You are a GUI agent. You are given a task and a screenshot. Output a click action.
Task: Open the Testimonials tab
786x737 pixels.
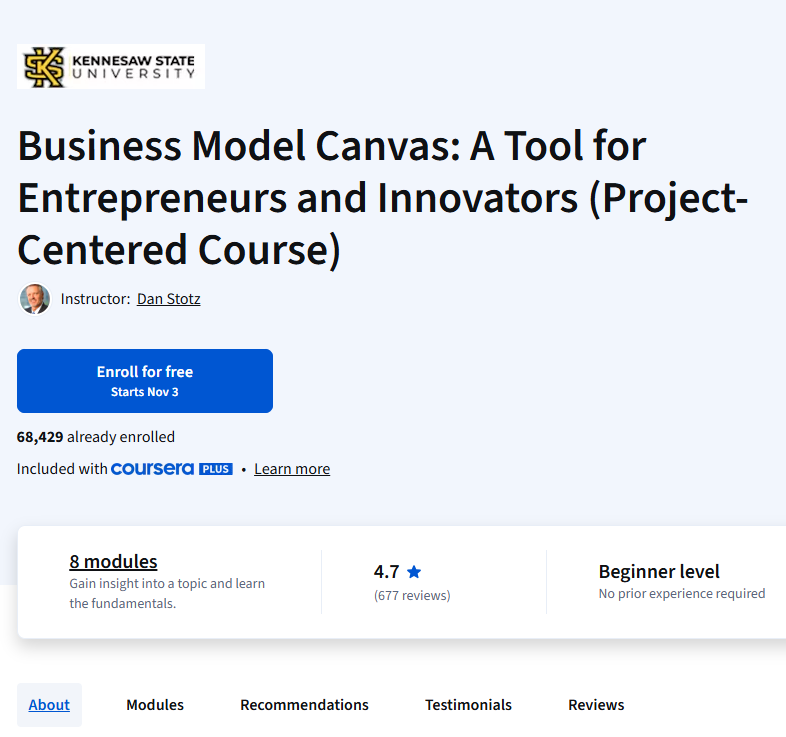468,705
